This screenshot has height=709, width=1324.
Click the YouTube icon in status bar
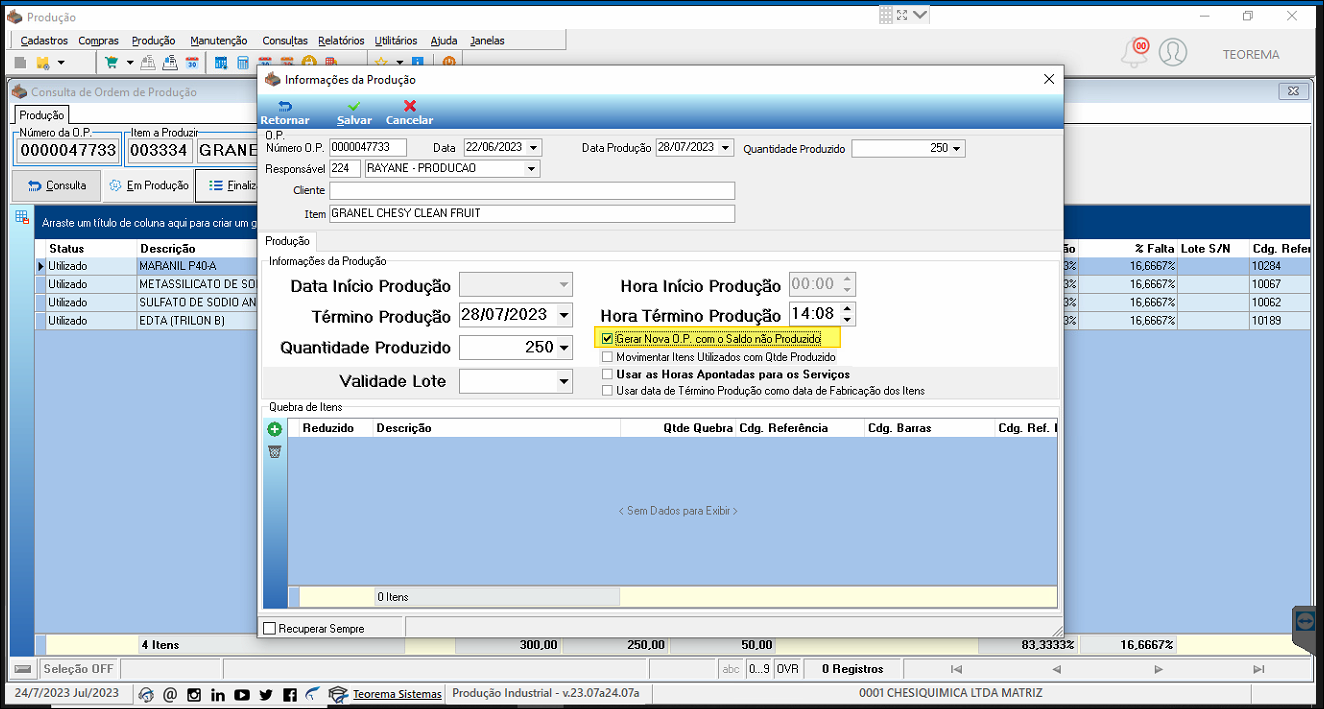pyautogui.click(x=242, y=694)
